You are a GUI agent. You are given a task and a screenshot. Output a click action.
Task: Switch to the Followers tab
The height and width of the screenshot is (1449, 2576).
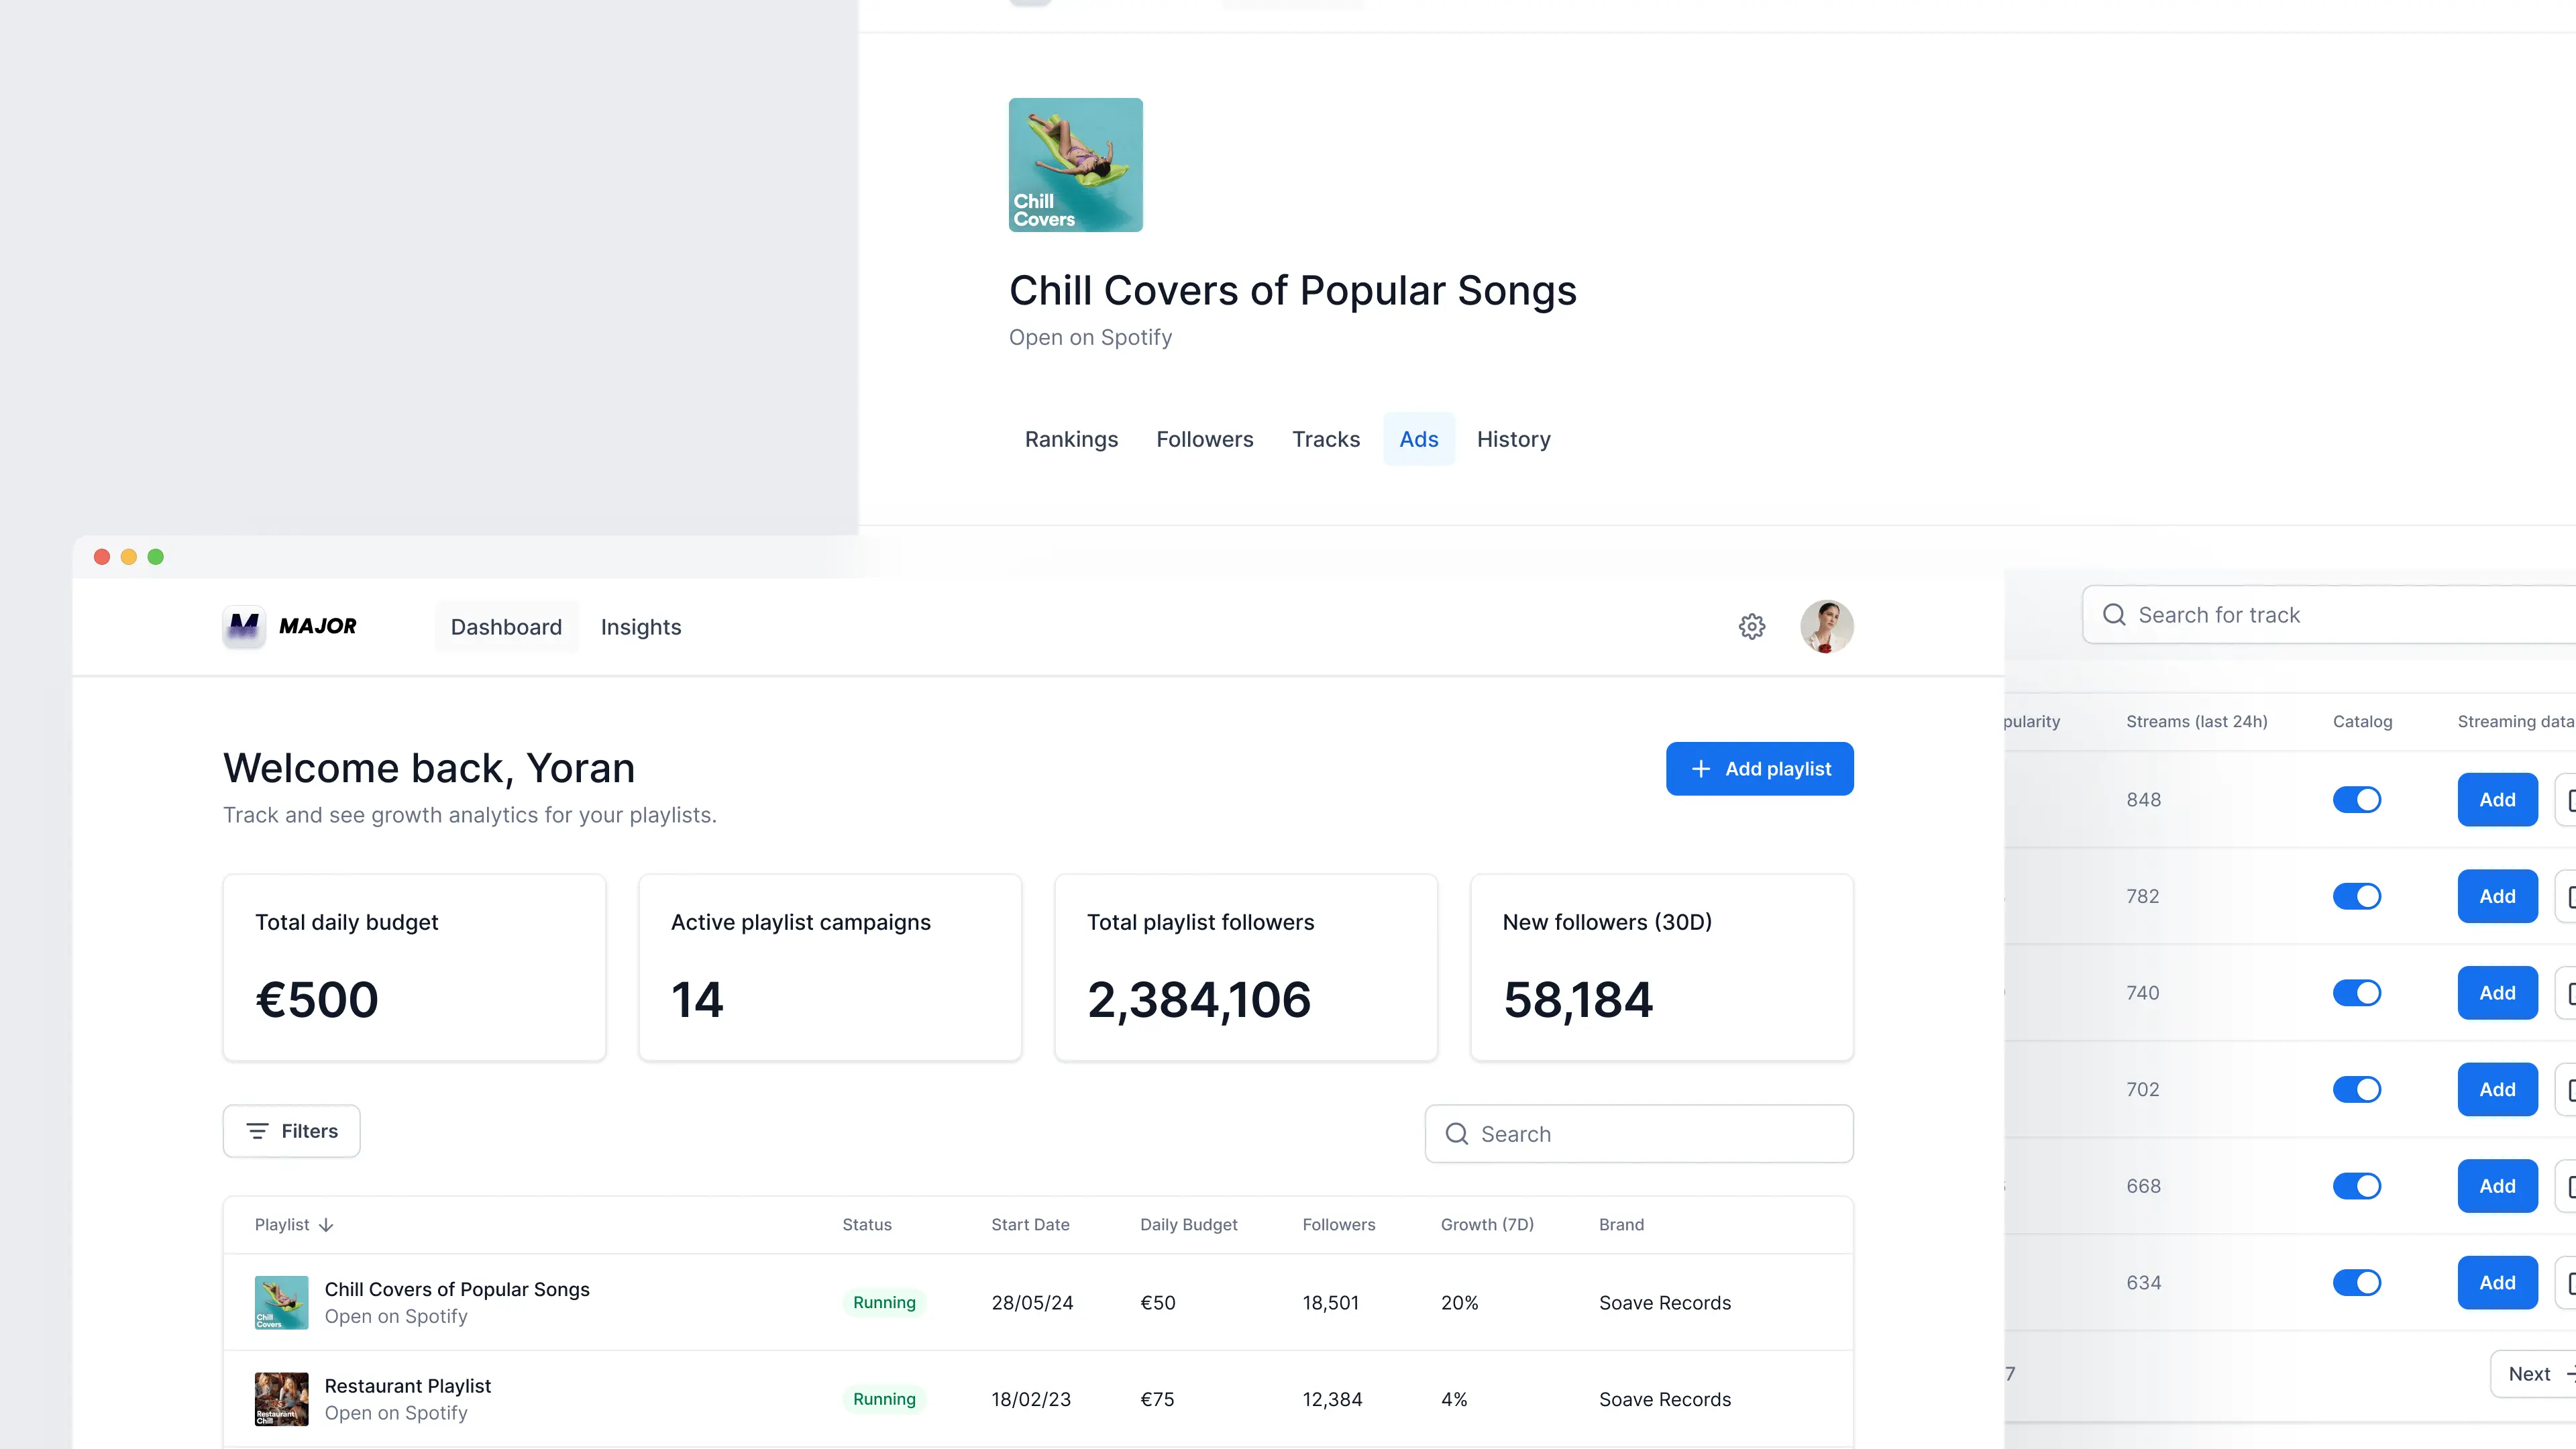pos(1204,439)
